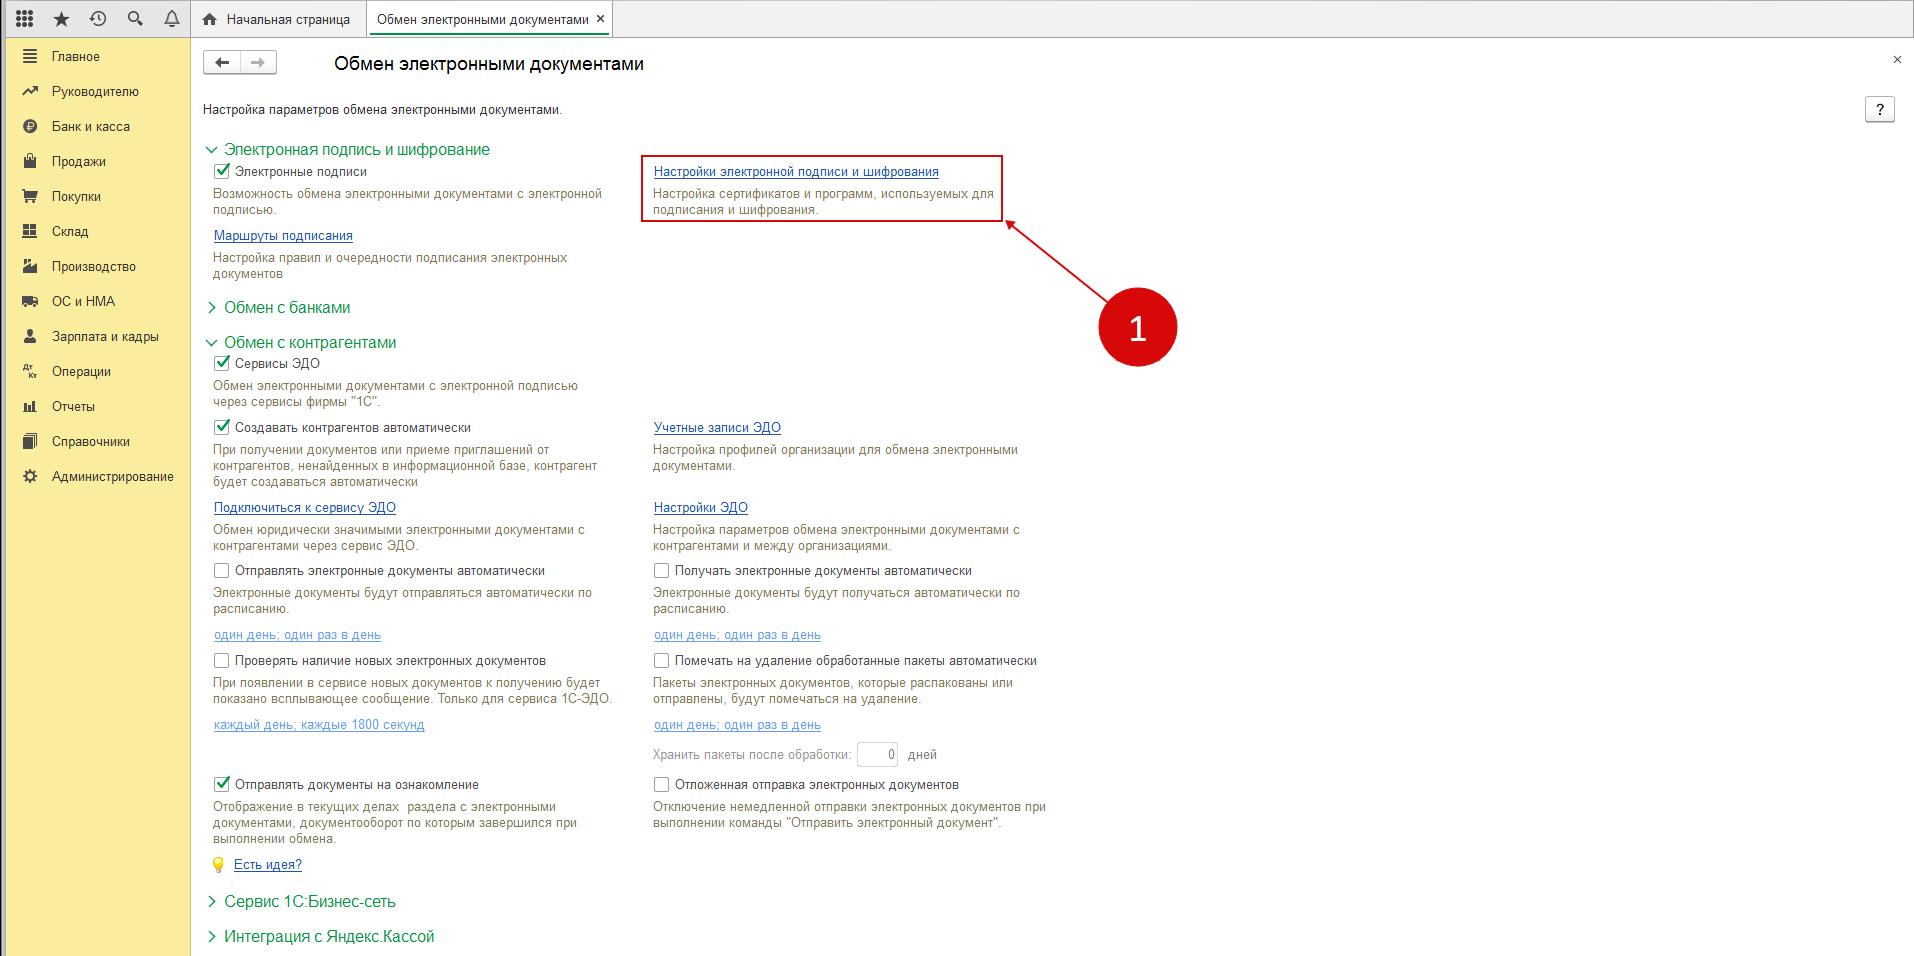Switch to Начальная страница tab
This screenshot has width=1914, height=956.
[x=277, y=20]
